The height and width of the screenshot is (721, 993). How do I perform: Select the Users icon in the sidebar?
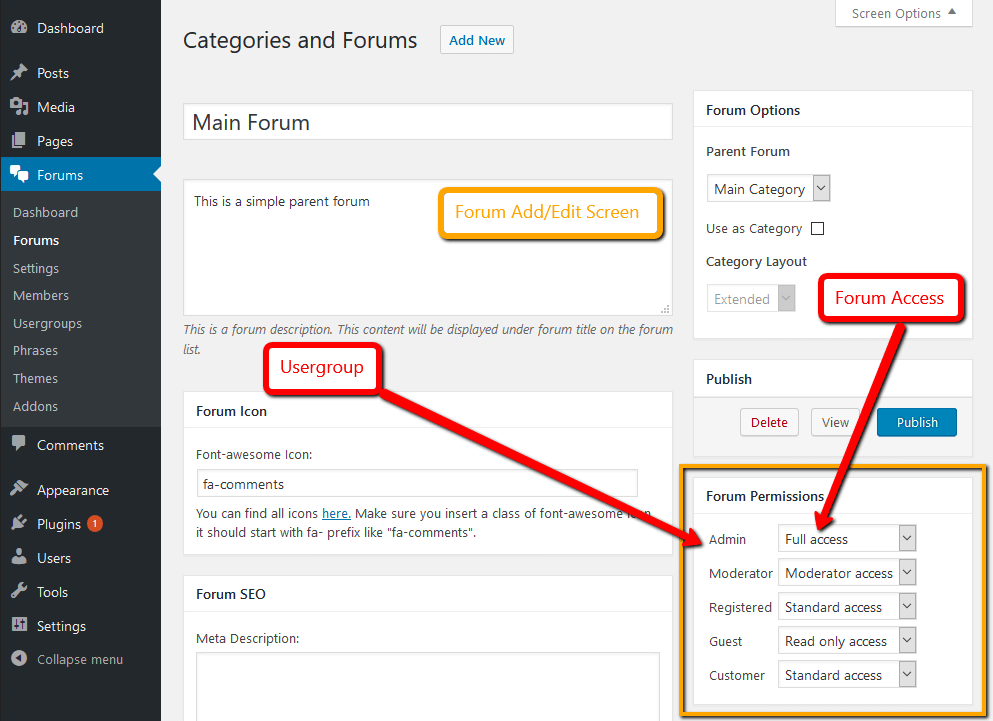point(20,557)
